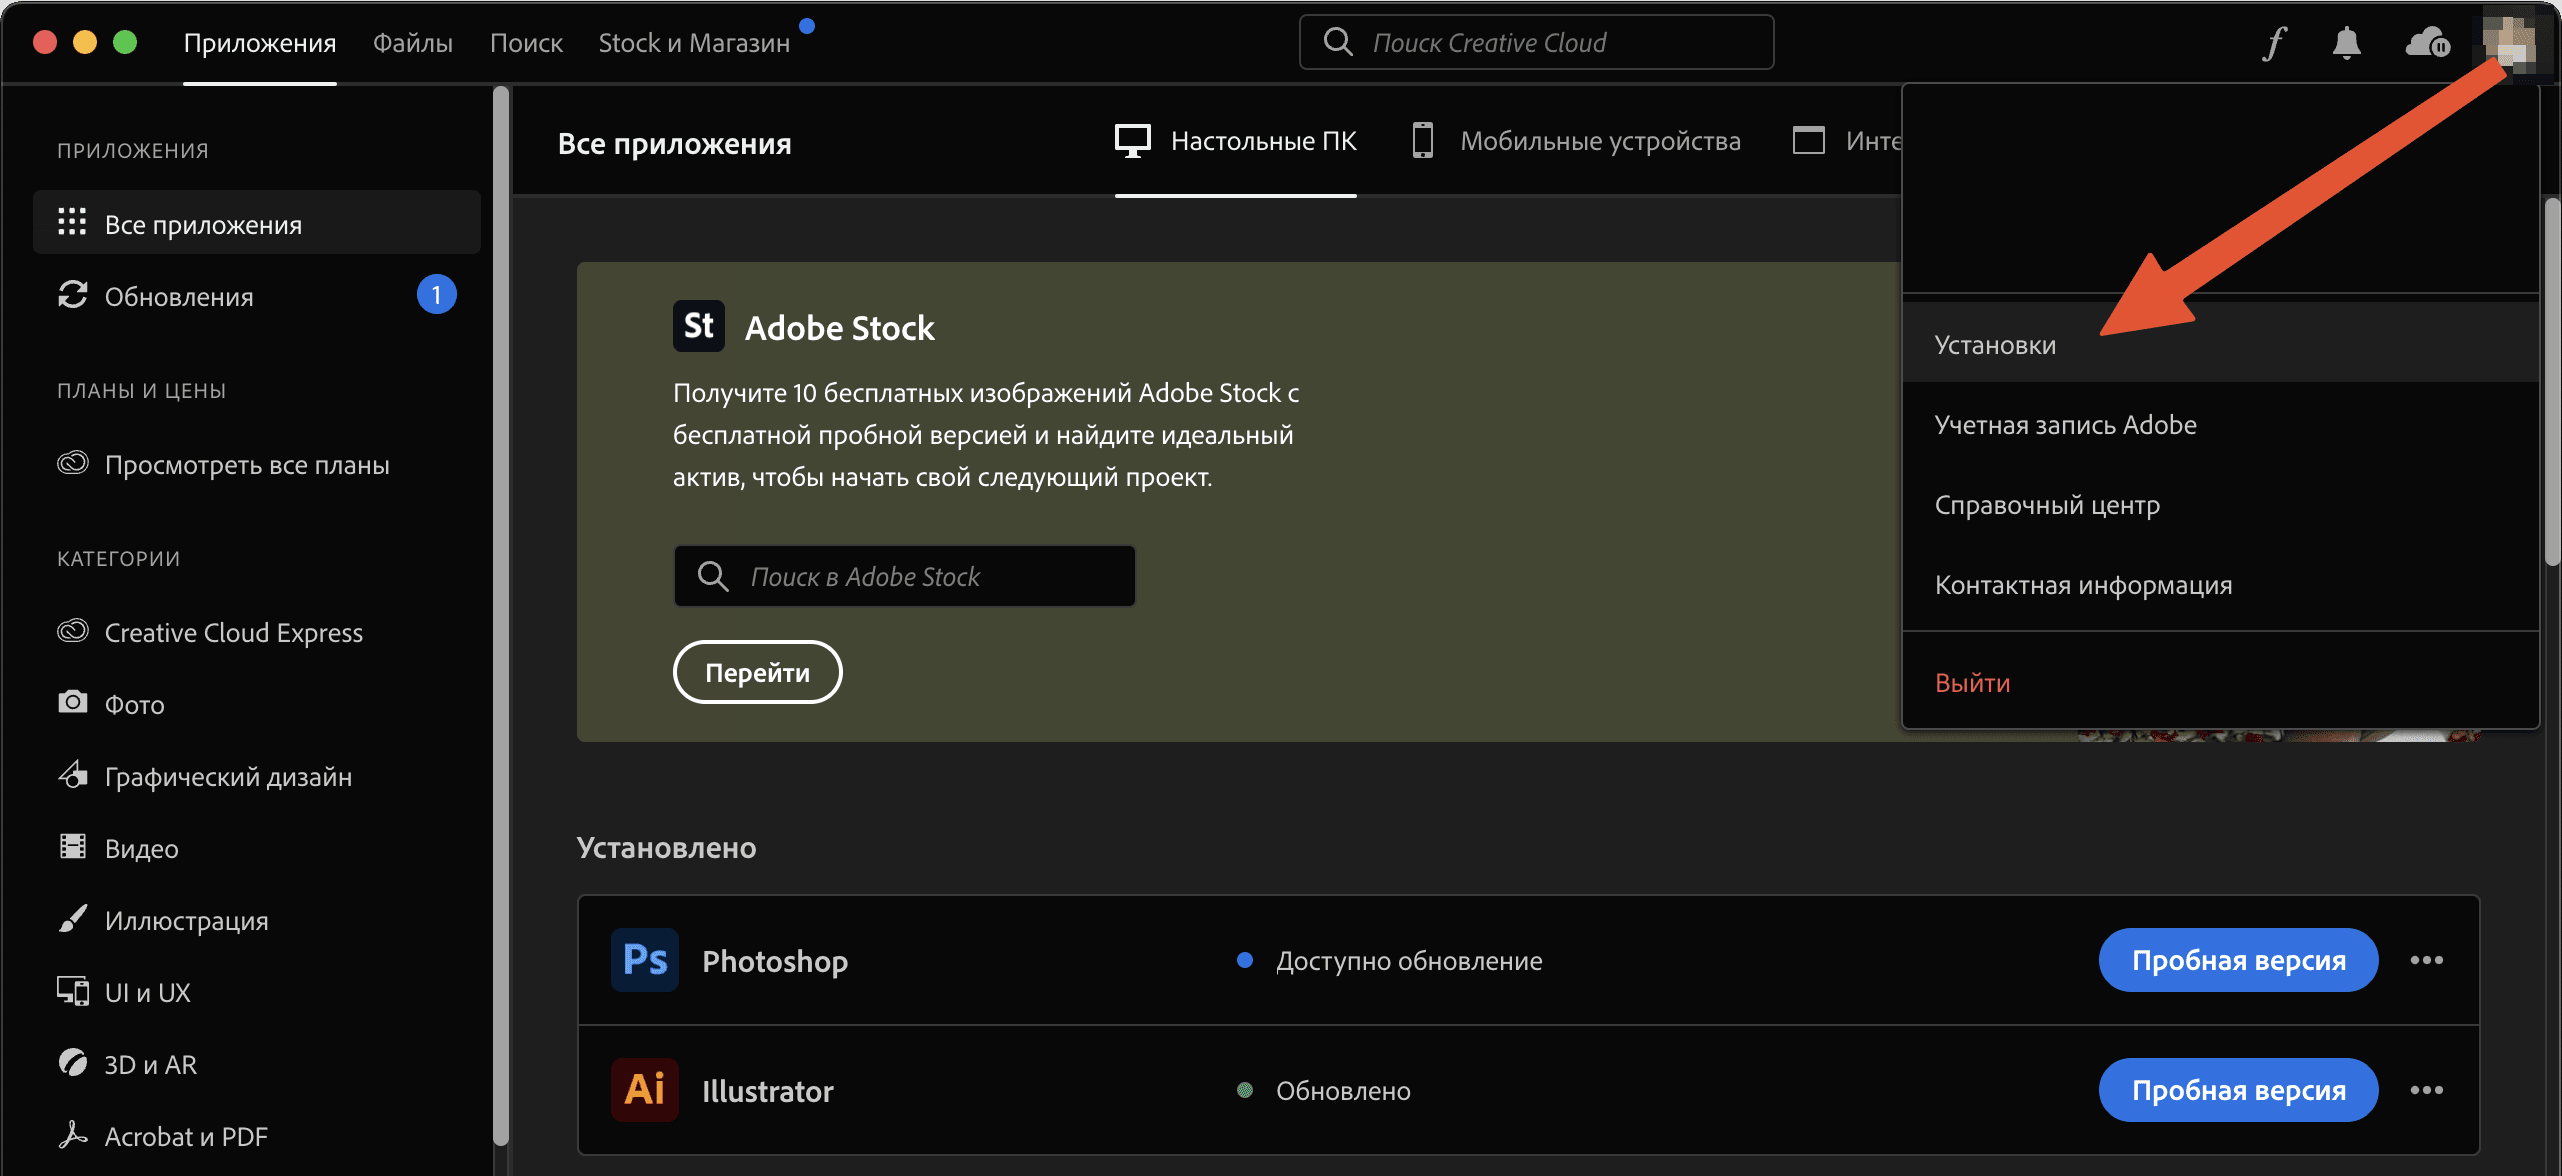Click the Перейти button
This screenshot has height=1176, width=2562.
(757, 673)
